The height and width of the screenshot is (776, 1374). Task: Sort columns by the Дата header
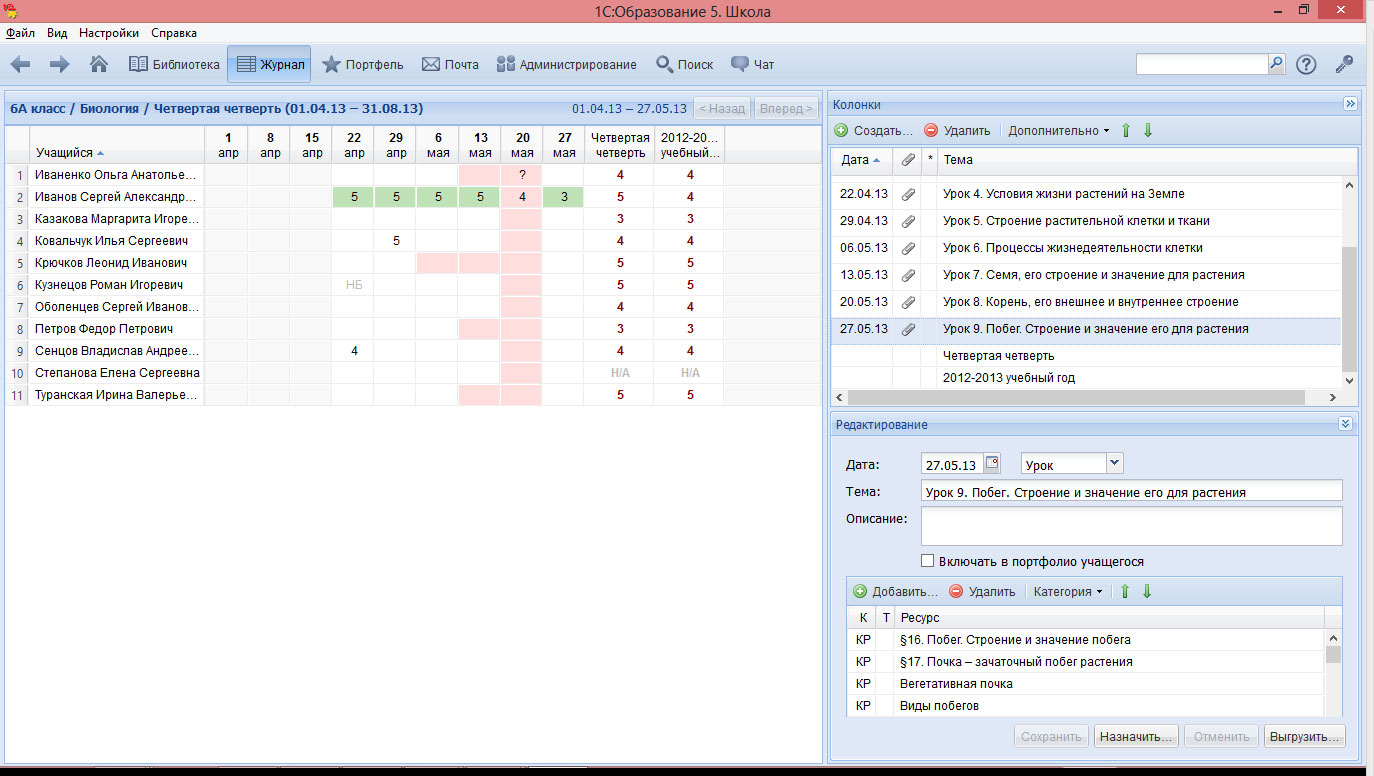pyautogui.click(x=861, y=159)
